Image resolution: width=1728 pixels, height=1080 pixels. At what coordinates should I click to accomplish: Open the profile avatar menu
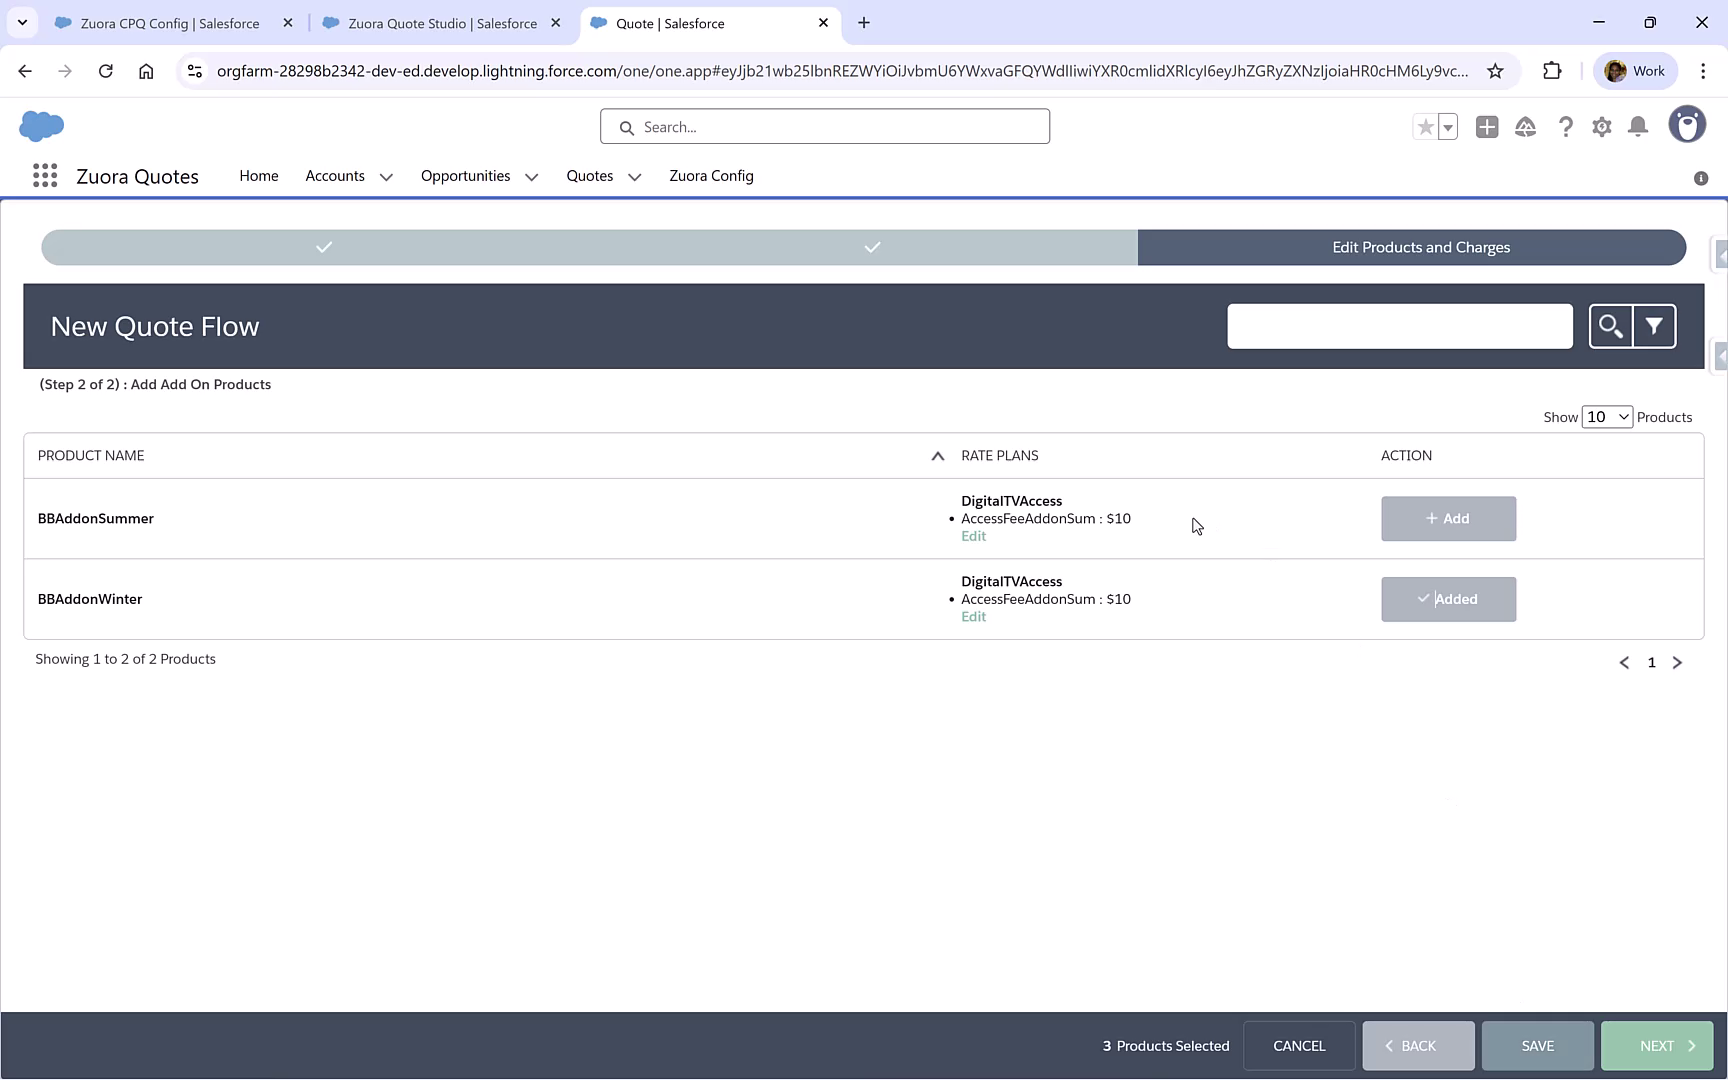click(1687, 124)
